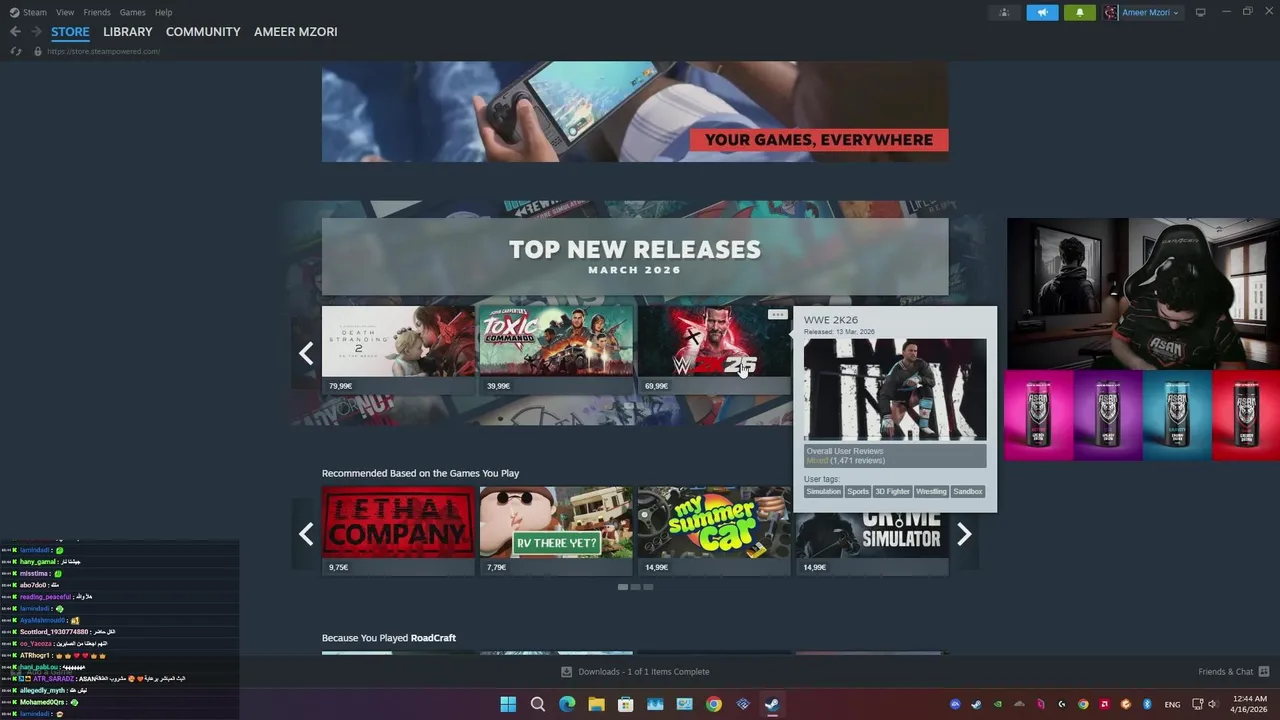
Task: Click the Steam icon on the taskbar
Action: 772,704
